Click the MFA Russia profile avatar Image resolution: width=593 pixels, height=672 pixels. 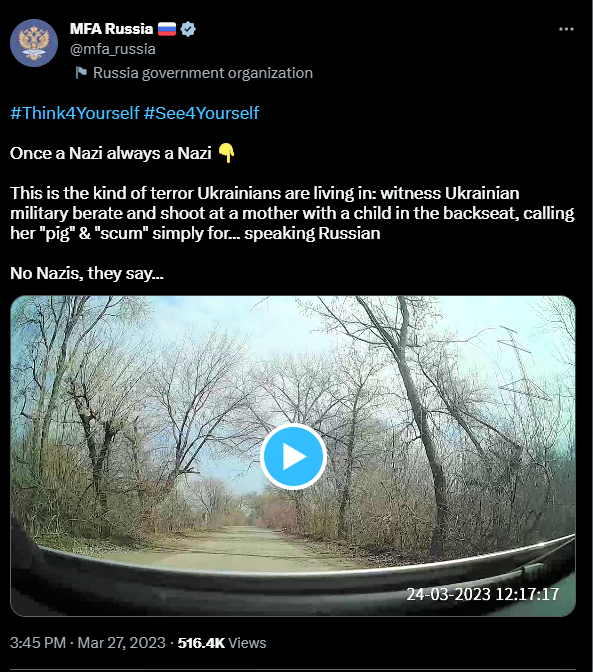coord(34,43)
